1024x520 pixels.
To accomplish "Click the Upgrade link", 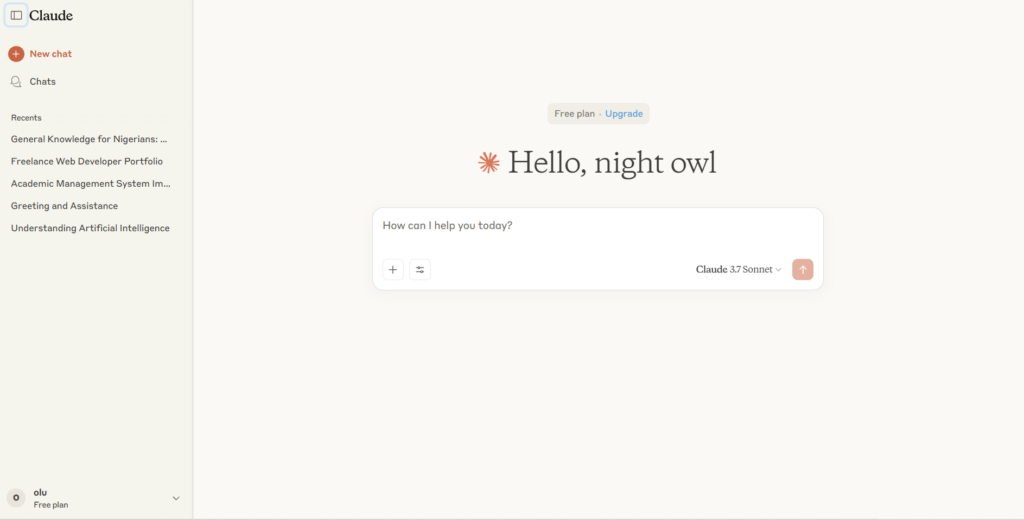I will (624, 114).
